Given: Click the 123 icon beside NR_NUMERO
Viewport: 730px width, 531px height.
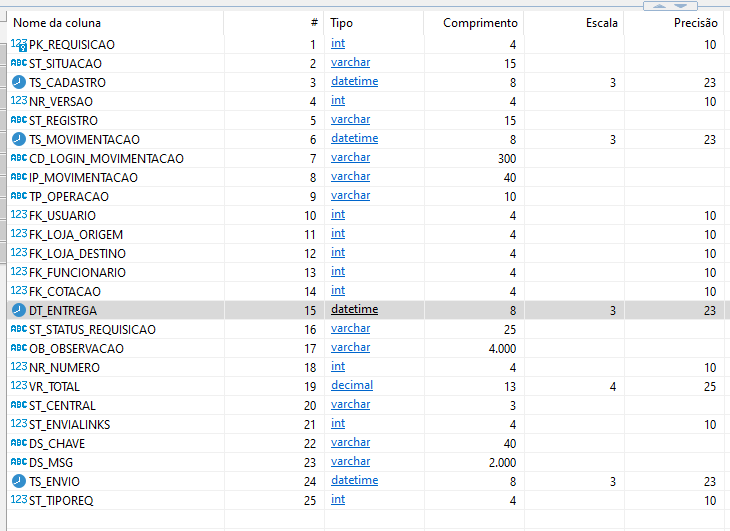Looking at the screenshot, I should (19, 367).
